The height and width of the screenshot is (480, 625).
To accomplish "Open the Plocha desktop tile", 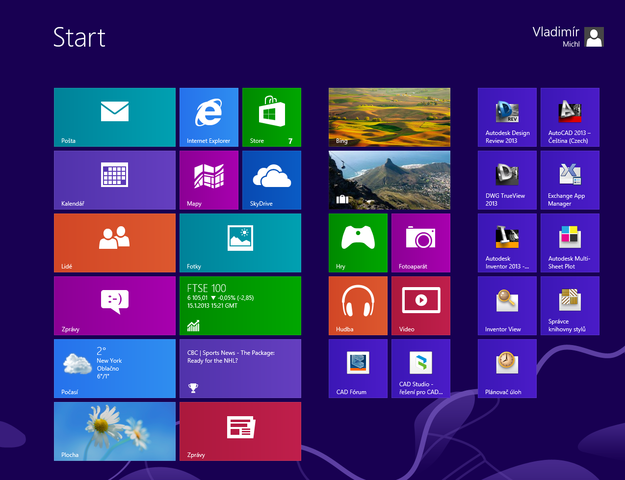I will [x=115, y=431].
